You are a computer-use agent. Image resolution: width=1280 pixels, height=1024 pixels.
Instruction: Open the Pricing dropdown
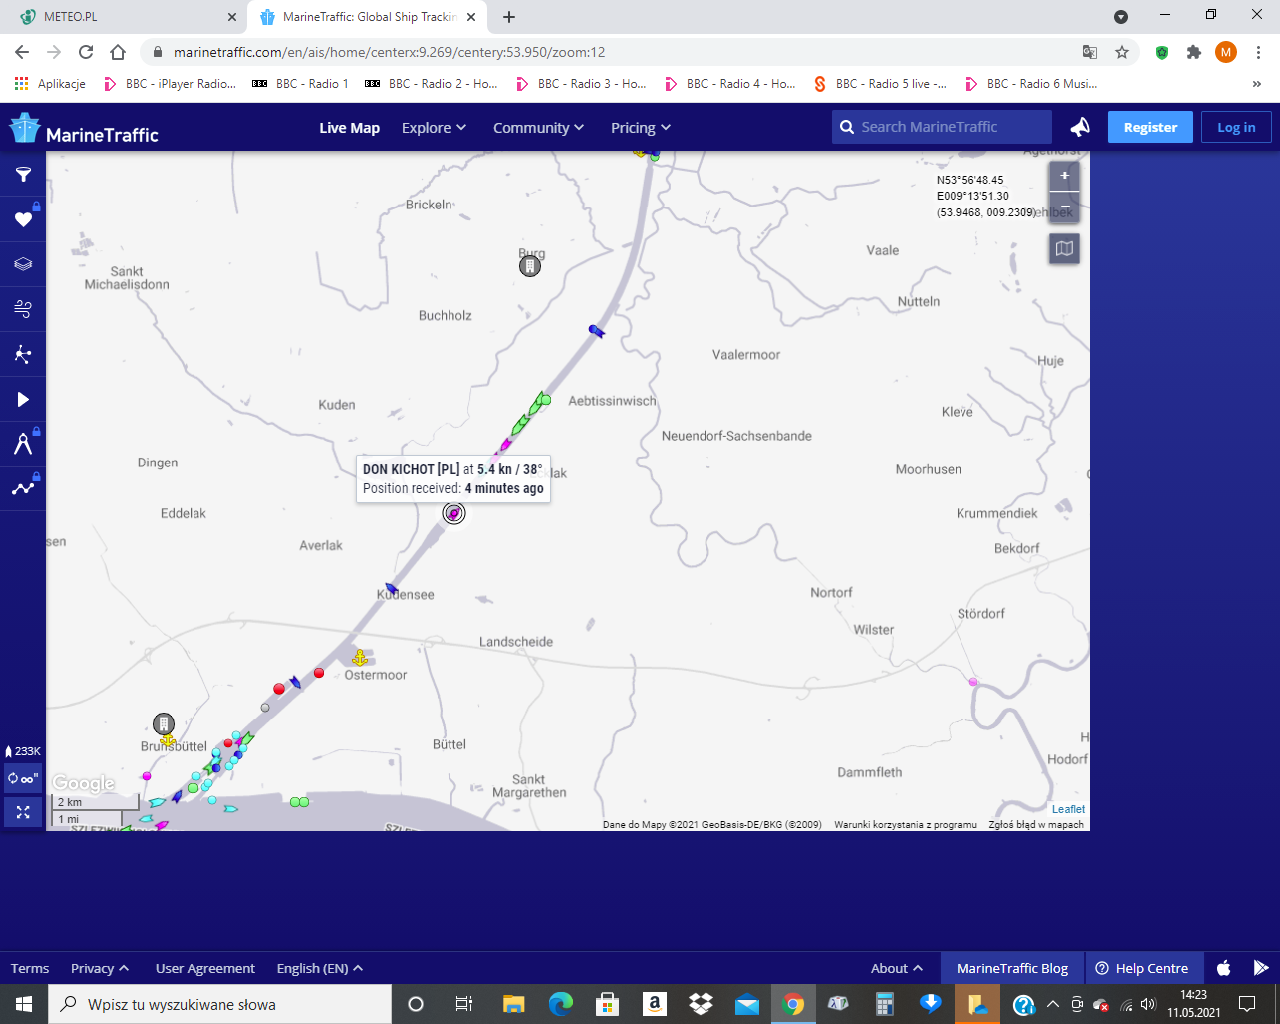pos(640,128)
